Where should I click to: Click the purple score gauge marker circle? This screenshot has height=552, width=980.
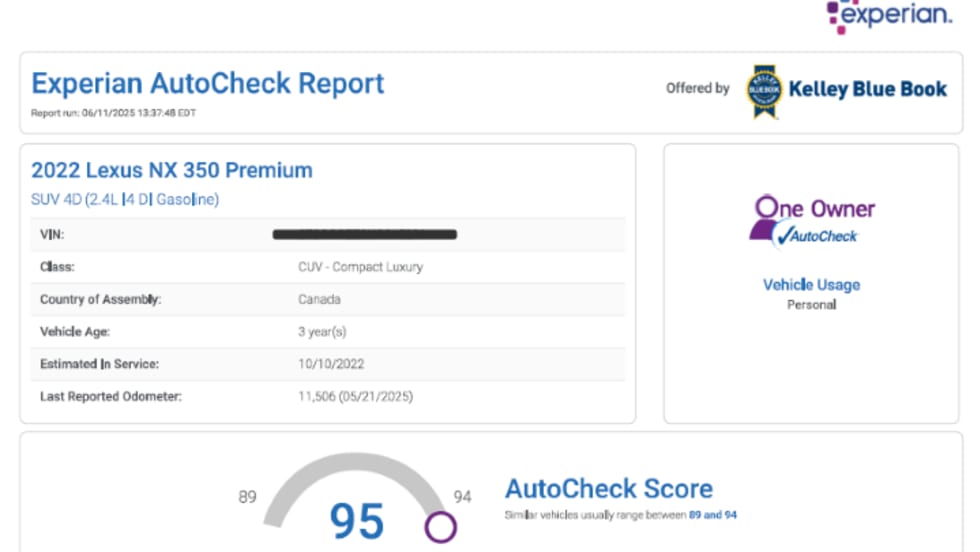[x=441, y=527]
